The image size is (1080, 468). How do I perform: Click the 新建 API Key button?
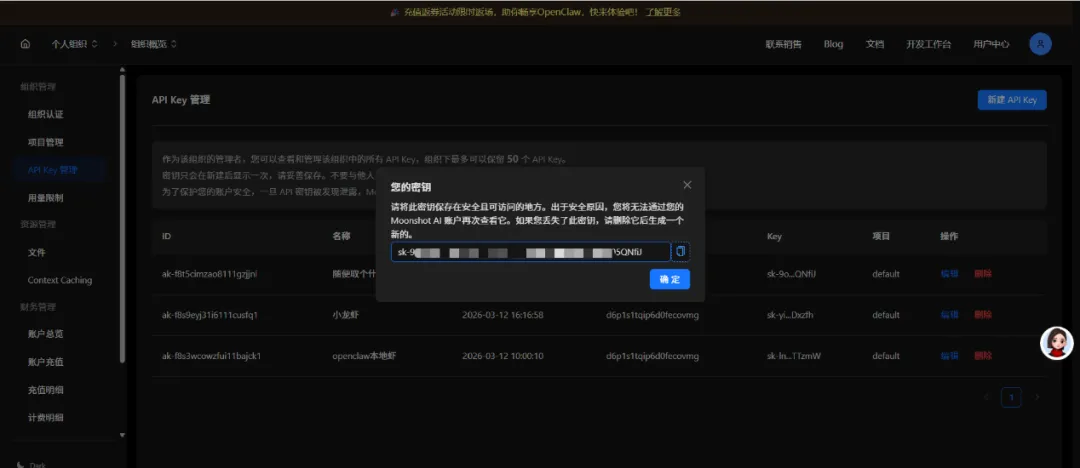pyautogui.click(x=1012, y=100)
